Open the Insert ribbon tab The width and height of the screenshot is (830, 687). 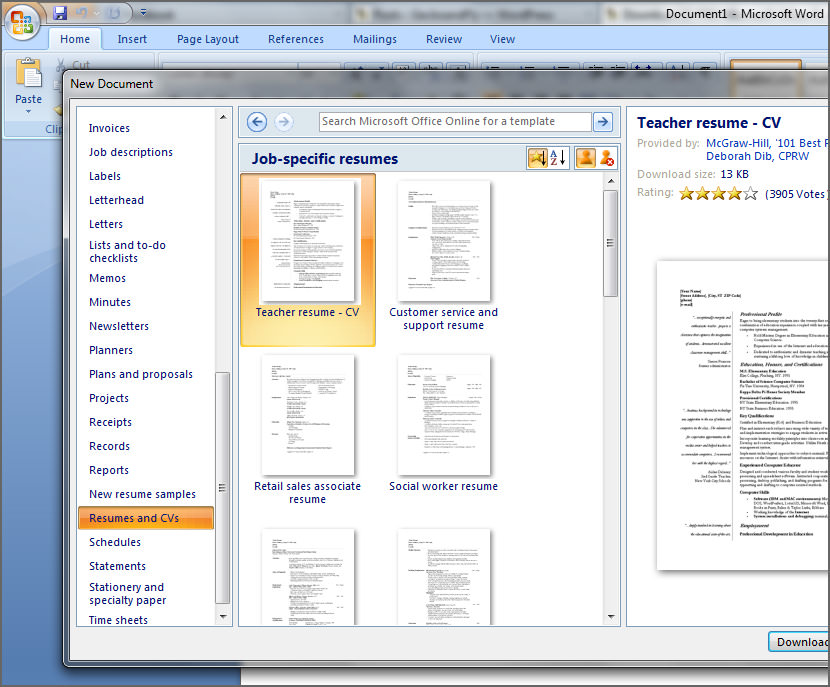point(132,39)
